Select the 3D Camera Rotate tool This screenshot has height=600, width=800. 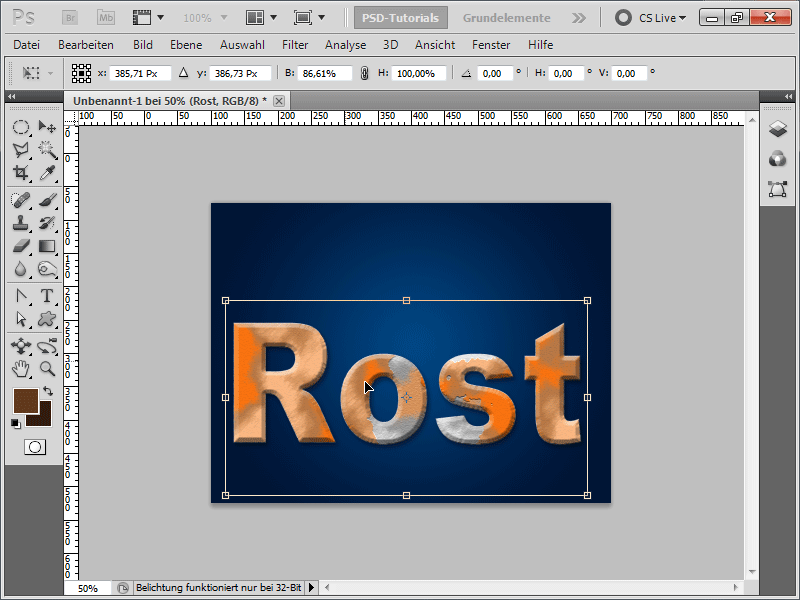[x=47, y=346]
